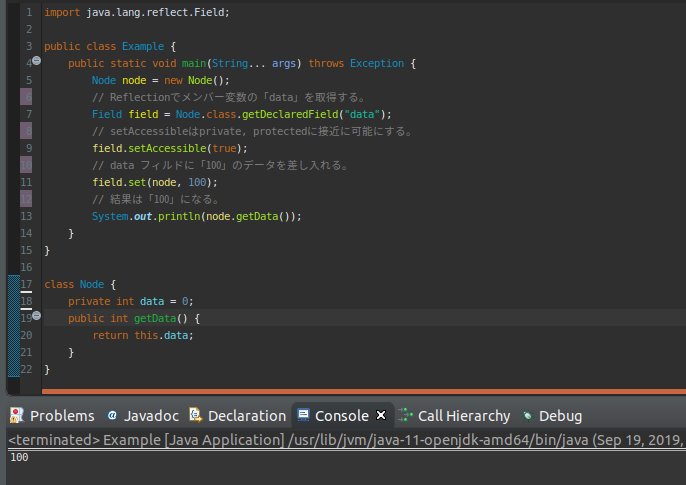
Task: Click the return this.data statement
Action: pos(143,335)
